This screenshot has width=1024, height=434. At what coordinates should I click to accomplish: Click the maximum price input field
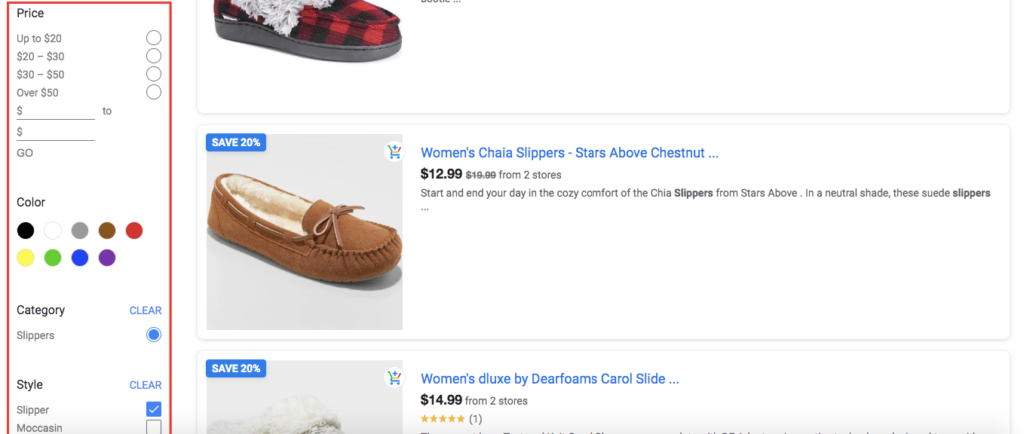click(56, 132)
